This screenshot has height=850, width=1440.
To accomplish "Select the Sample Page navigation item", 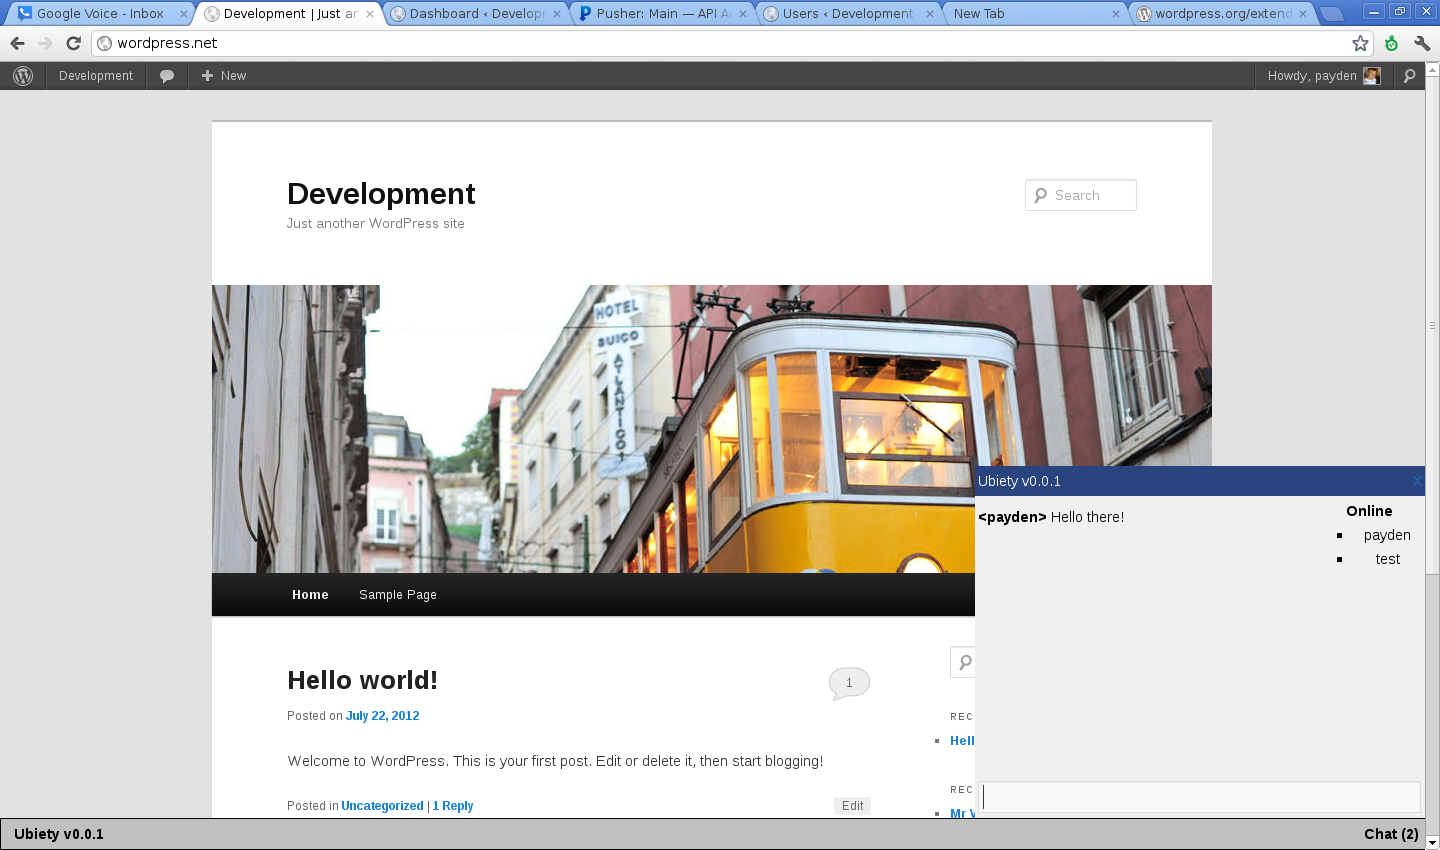I will click(x=398, y=595).
